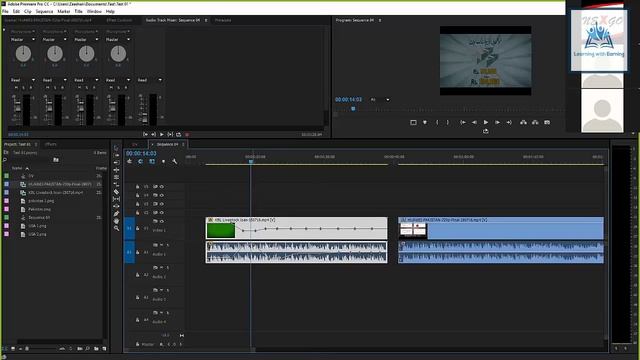Image resolution: width=640 pixels, height=360 pixels.
Task: Toggle Linked Selection in timeline header
Action: 152,162
